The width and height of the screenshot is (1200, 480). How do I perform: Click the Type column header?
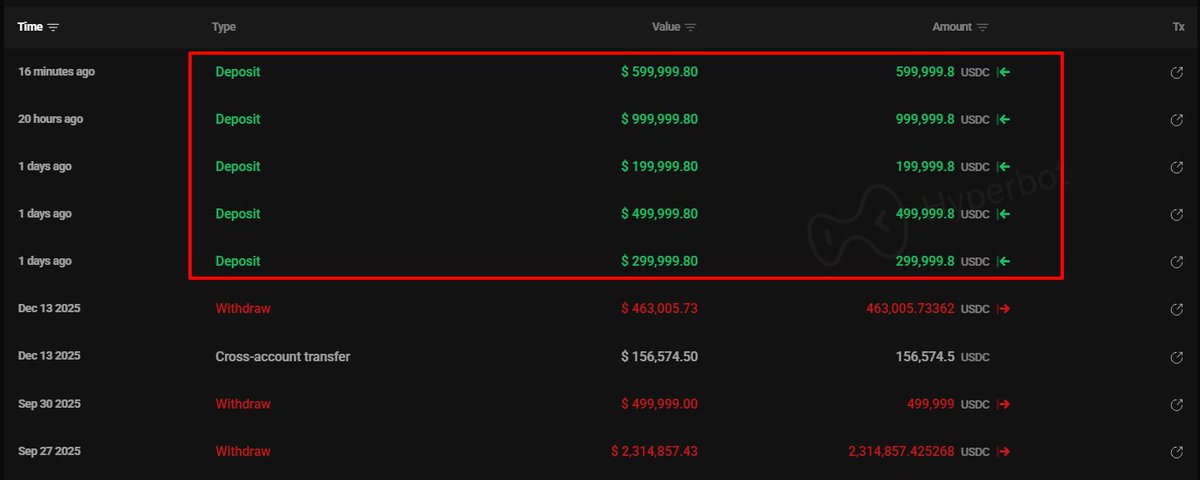click(x=224, y=27)
